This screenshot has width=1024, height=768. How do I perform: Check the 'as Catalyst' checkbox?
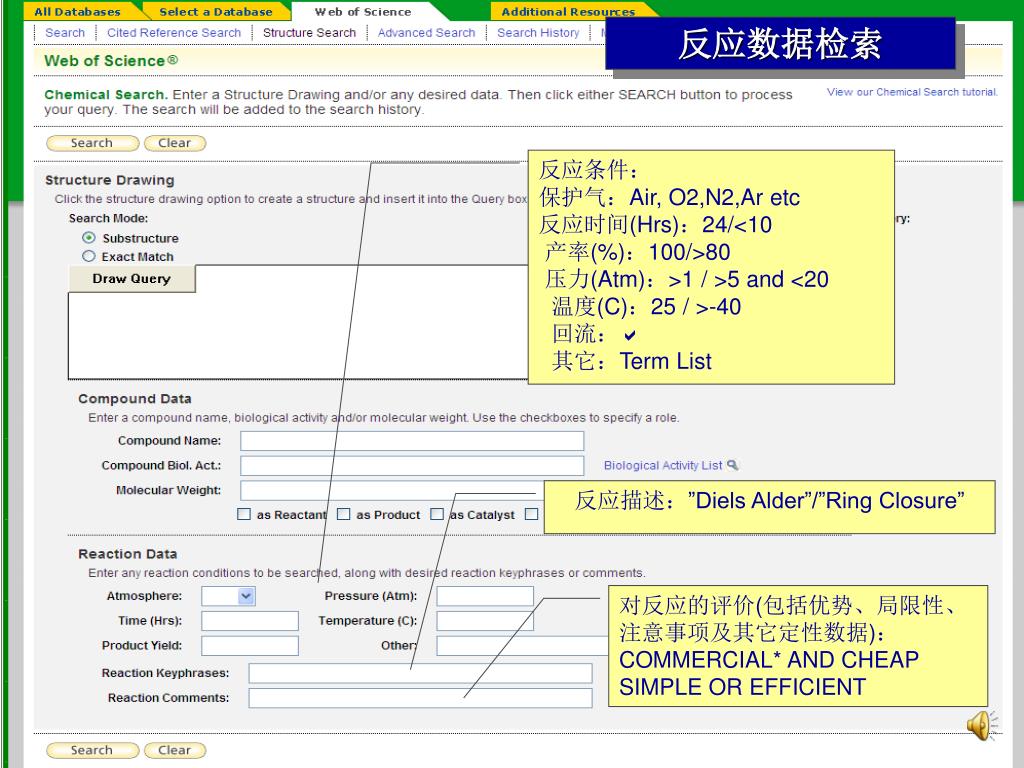(x=437, y=514)
